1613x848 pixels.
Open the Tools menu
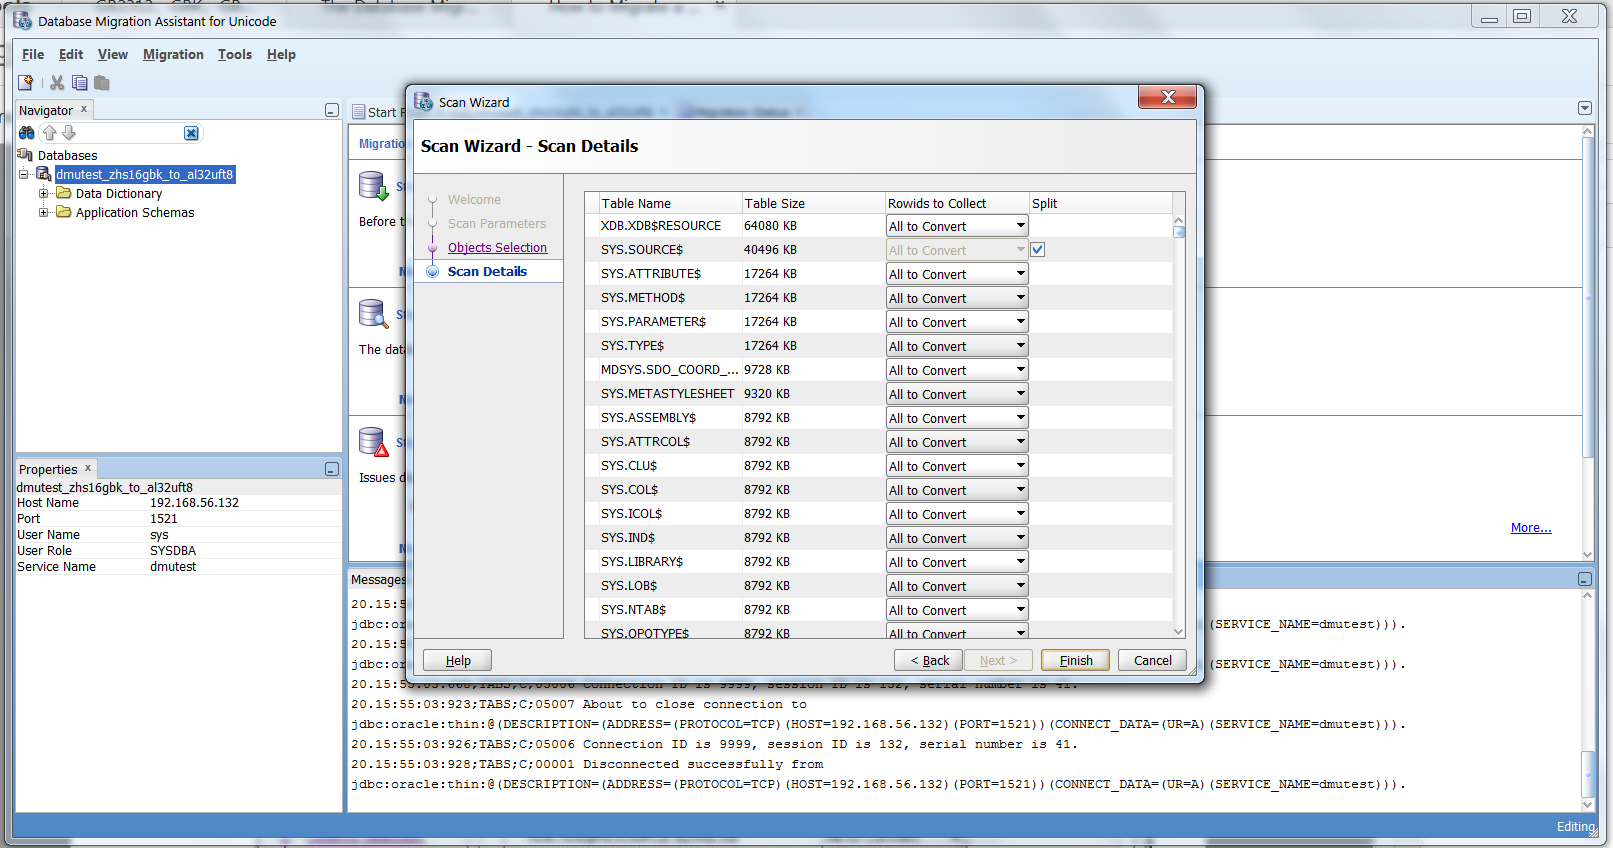click(x=235, y=54)
